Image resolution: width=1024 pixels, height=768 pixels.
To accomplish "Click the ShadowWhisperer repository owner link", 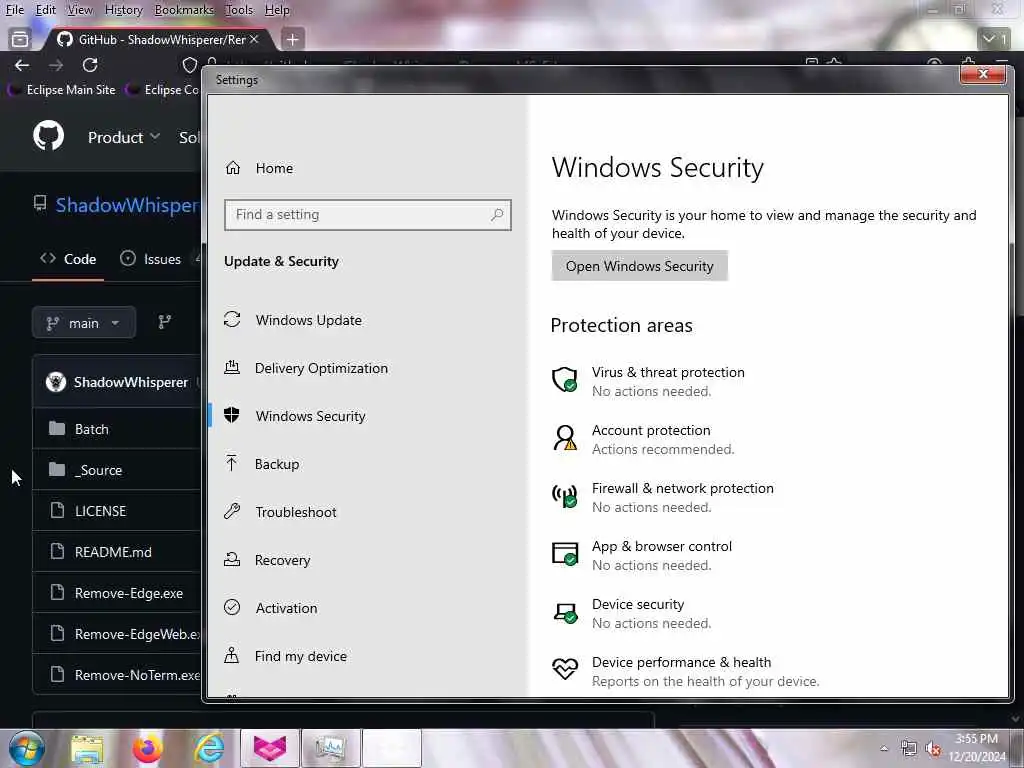I will click(127, 205).
